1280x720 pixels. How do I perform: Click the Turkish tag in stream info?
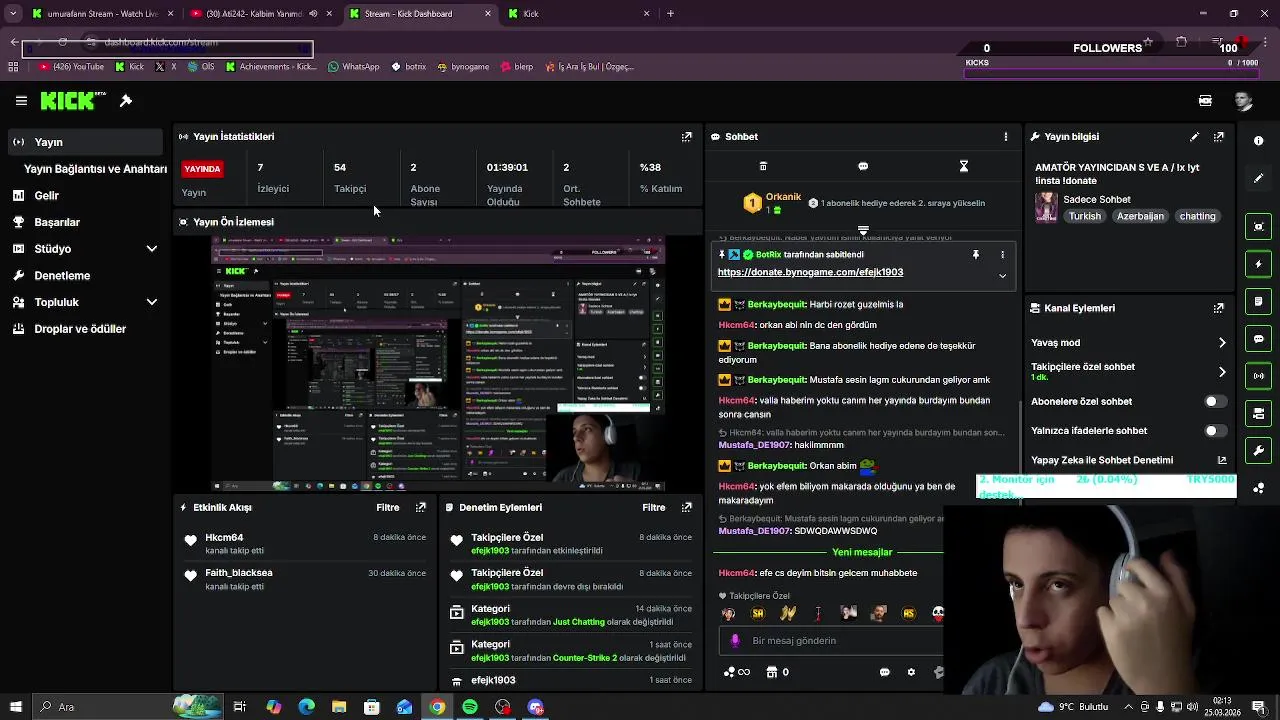1084,216
